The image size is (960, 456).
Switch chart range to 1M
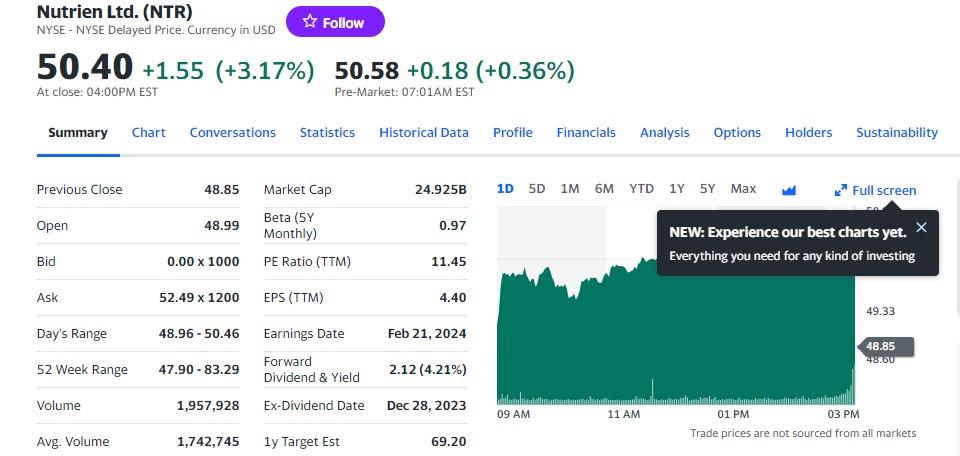570,189
